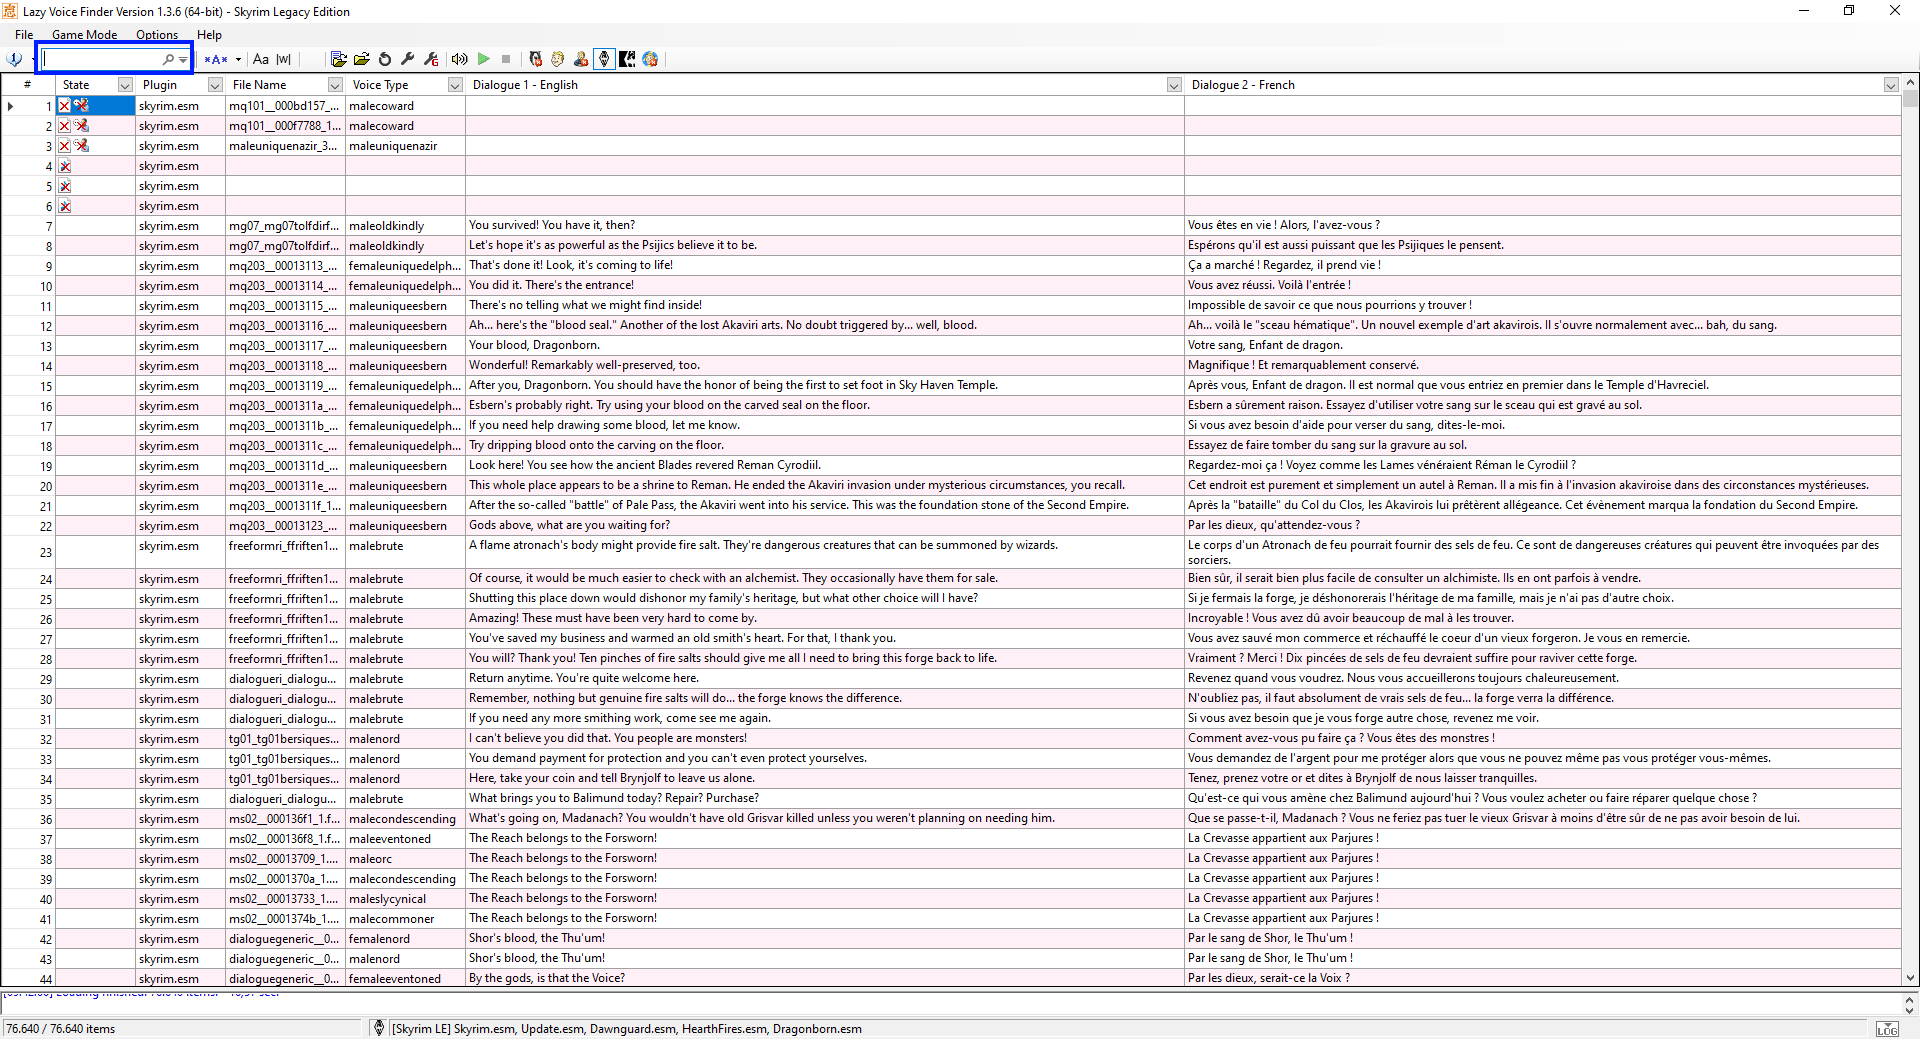The image size is (1920, 1039).
Task: Select line "By the gods, is that the Voice?"
Action: coord(824,978)
